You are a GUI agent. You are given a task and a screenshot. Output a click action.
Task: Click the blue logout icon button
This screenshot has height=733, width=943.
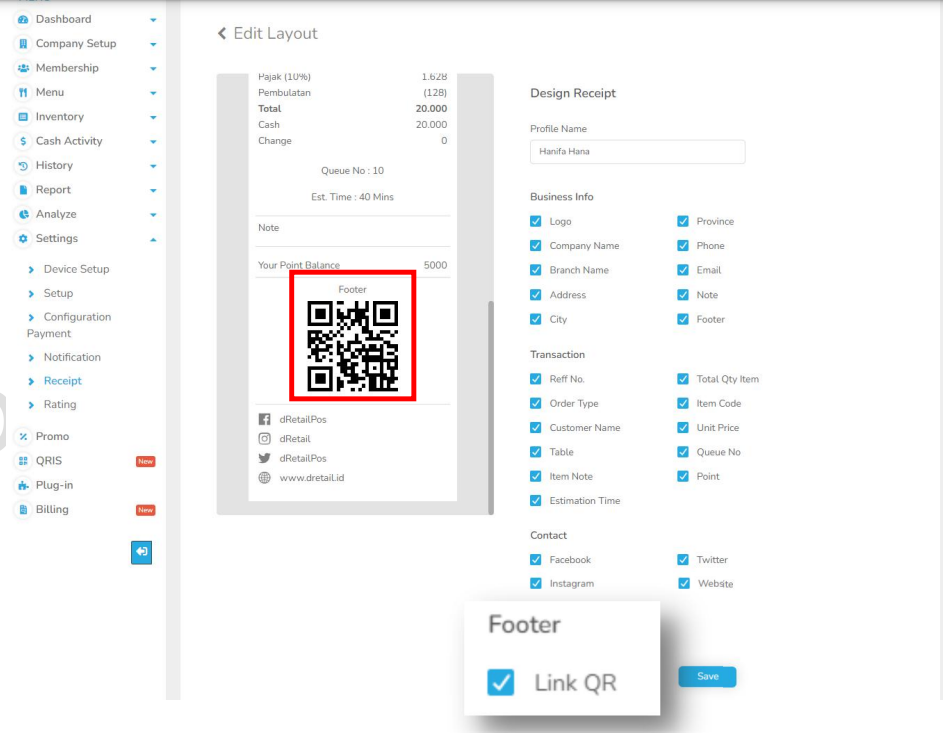pyautogui.click(x=141, y=552)
